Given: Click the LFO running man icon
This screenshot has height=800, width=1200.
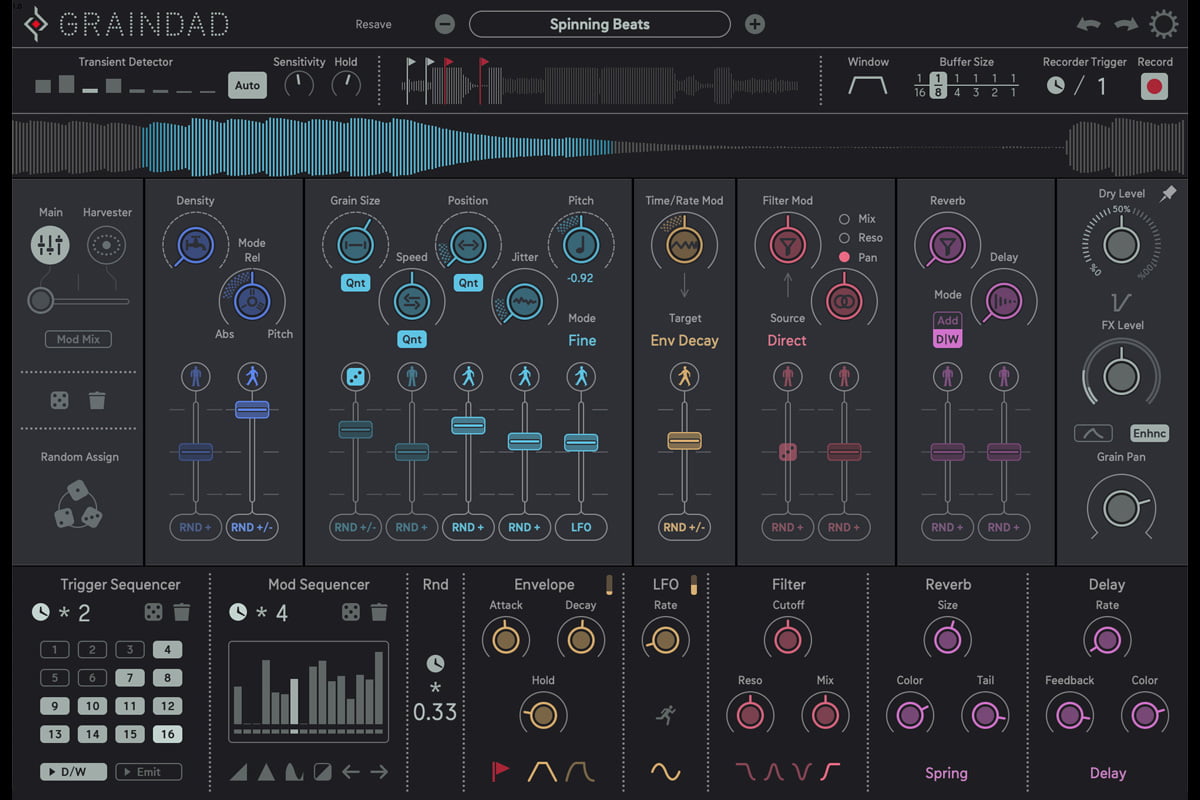Looking at the screenshot, I should point(665,714).
